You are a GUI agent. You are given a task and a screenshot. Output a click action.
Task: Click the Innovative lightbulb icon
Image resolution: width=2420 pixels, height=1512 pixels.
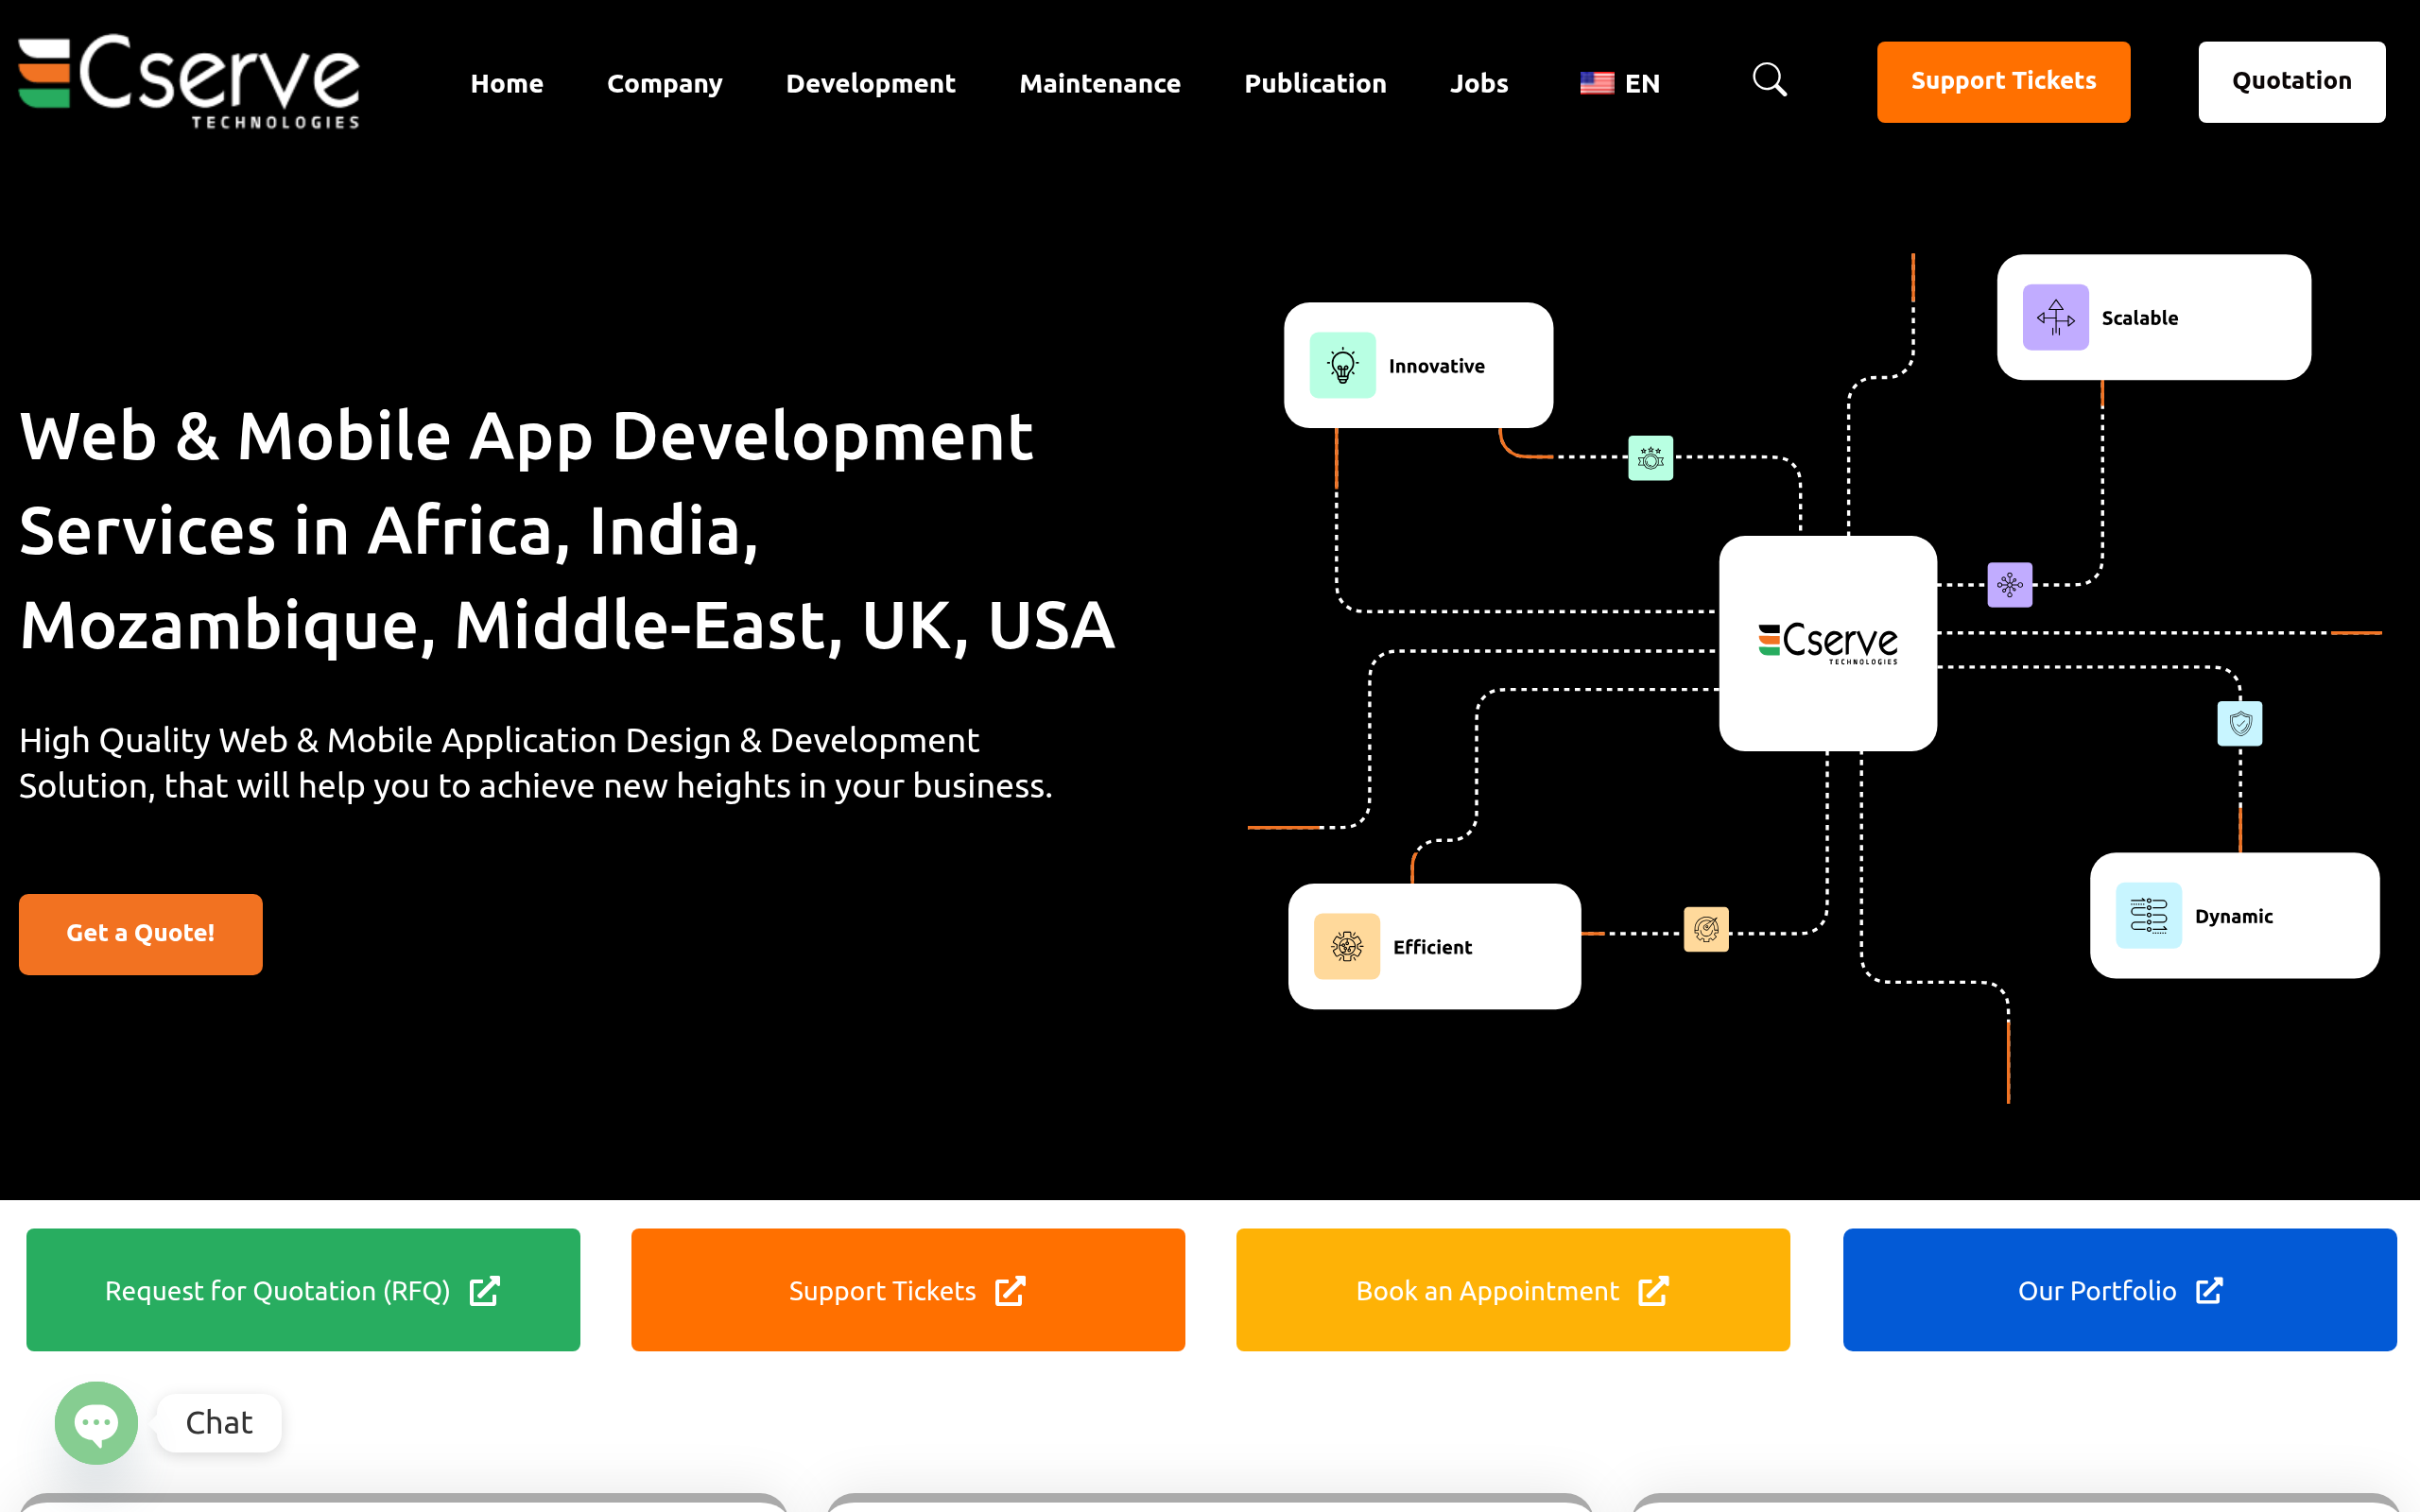pyautogui.click(x=1342, y=365)
